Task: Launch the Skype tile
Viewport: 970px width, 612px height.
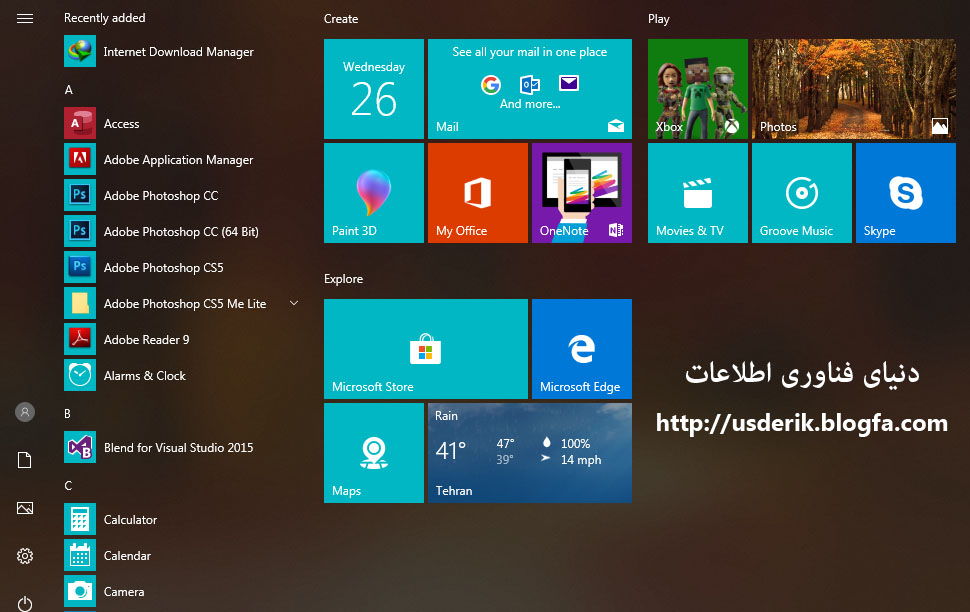Action: 906,192
